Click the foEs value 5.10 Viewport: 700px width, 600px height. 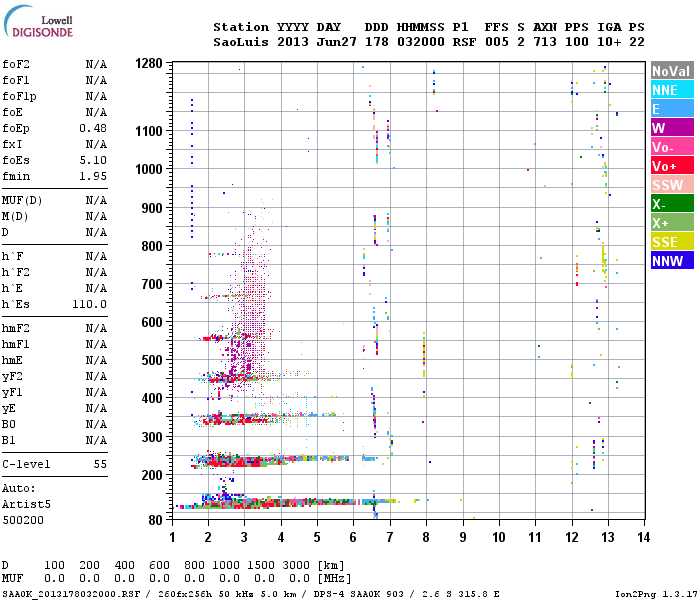point(93,160)
